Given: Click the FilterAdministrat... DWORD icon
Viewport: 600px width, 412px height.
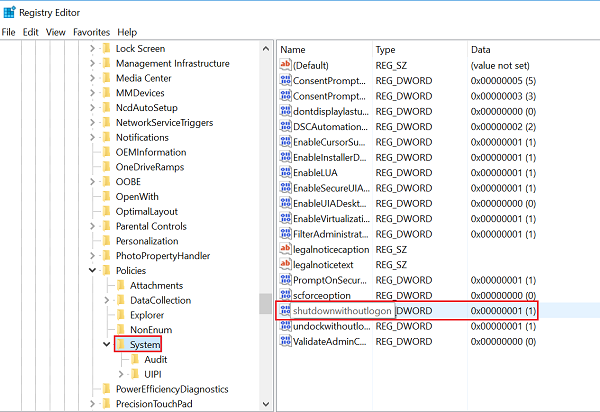Looking at the screenshot, I should click(285, 234).
